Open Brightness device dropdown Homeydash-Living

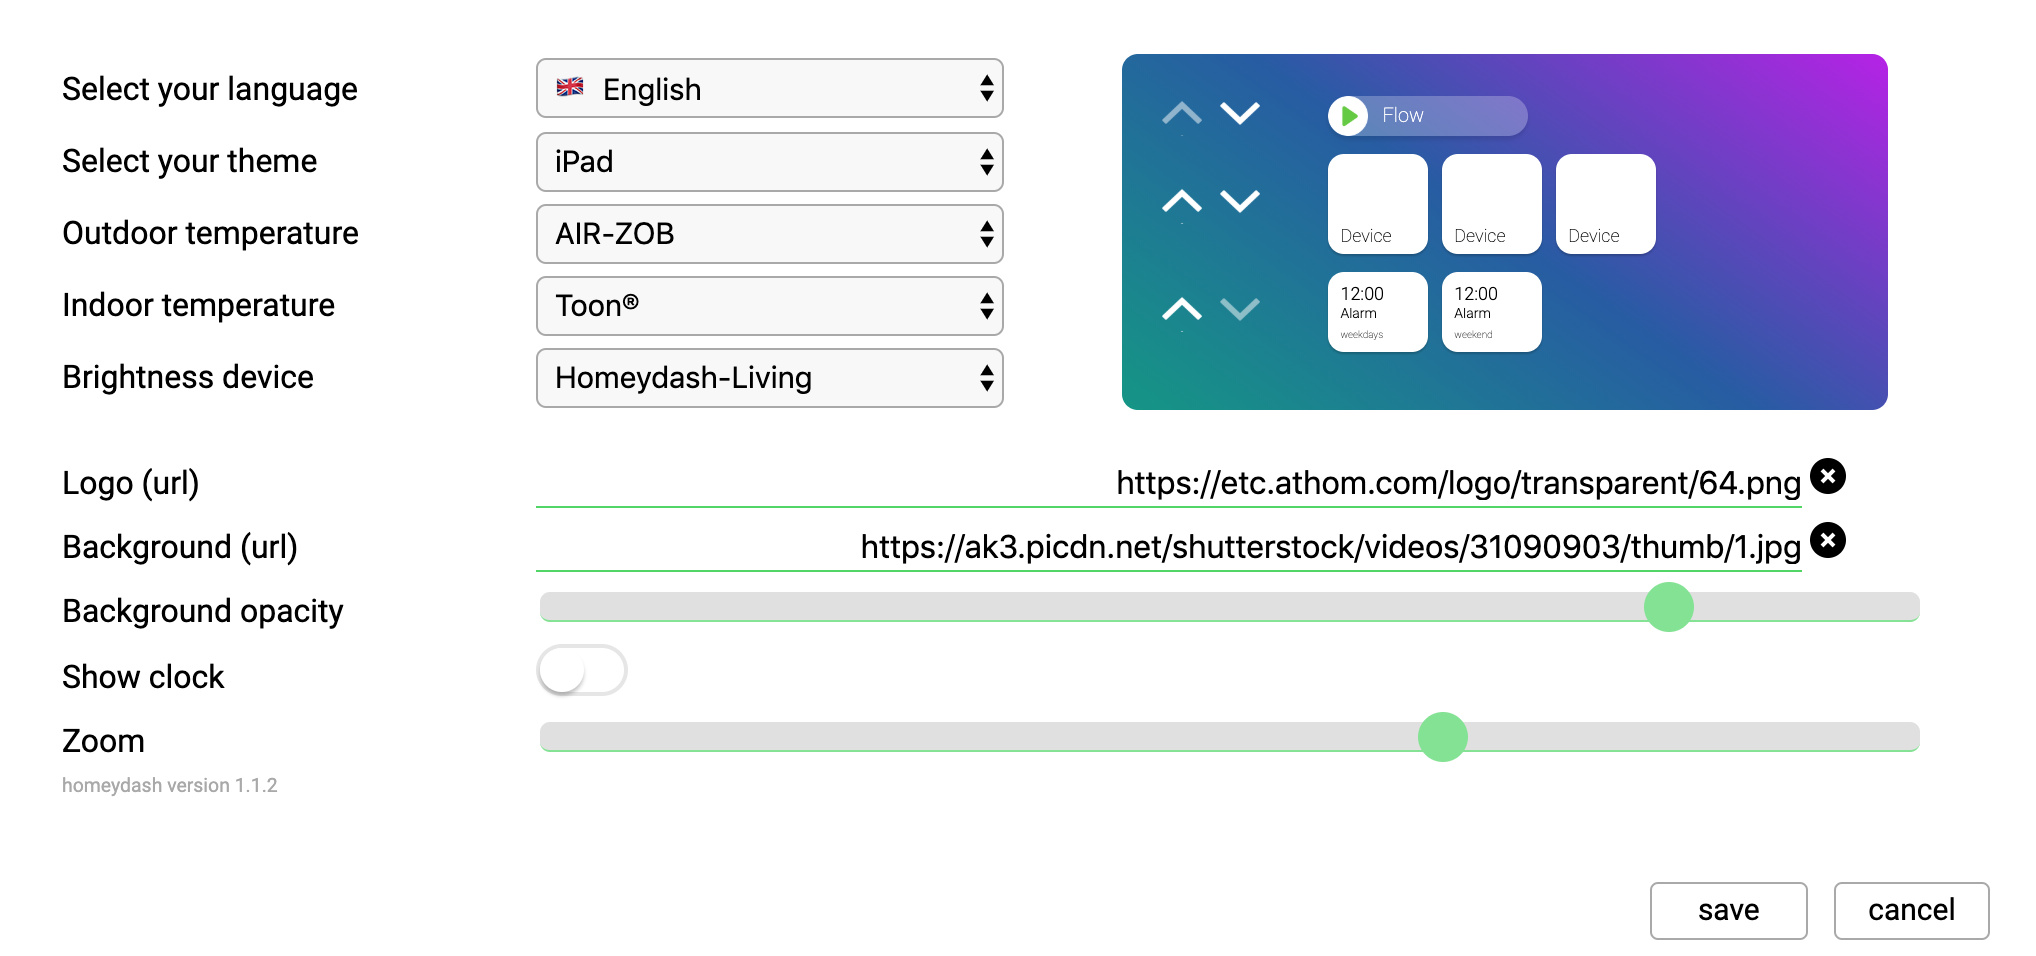click(769, 378)
